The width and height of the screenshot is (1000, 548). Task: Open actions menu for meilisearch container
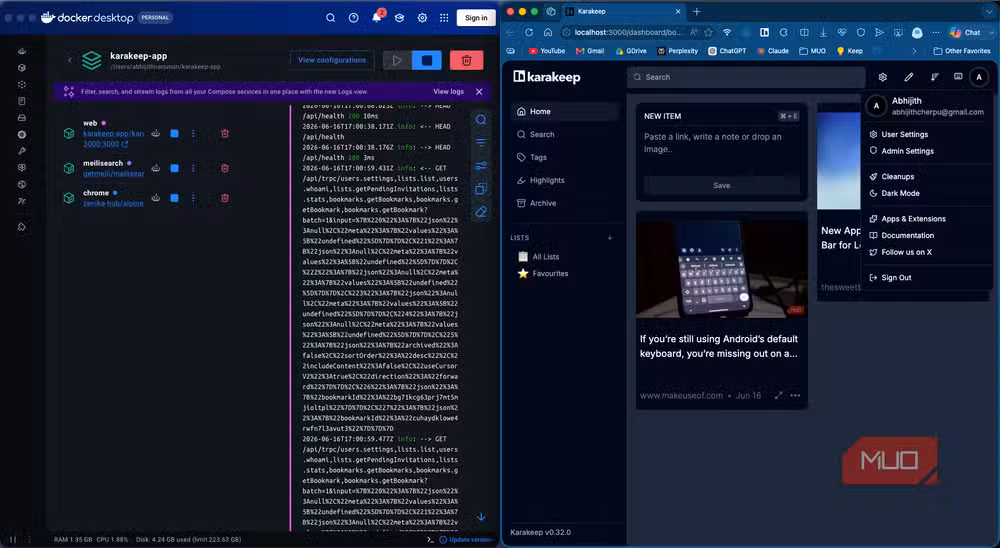pyautogui.click(x=193, y=168)
